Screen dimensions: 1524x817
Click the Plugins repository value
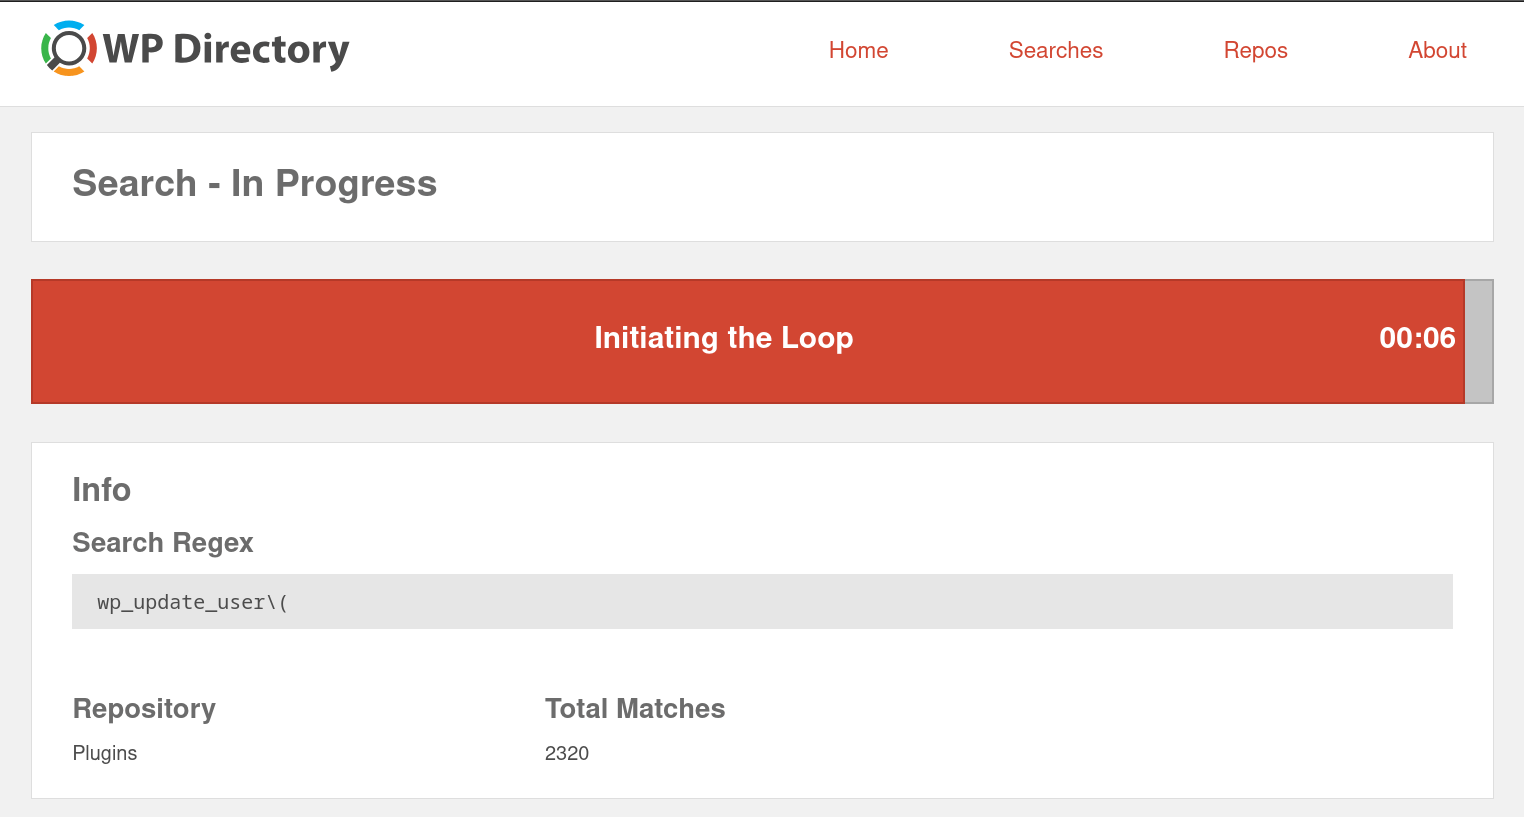pos(105,753)
